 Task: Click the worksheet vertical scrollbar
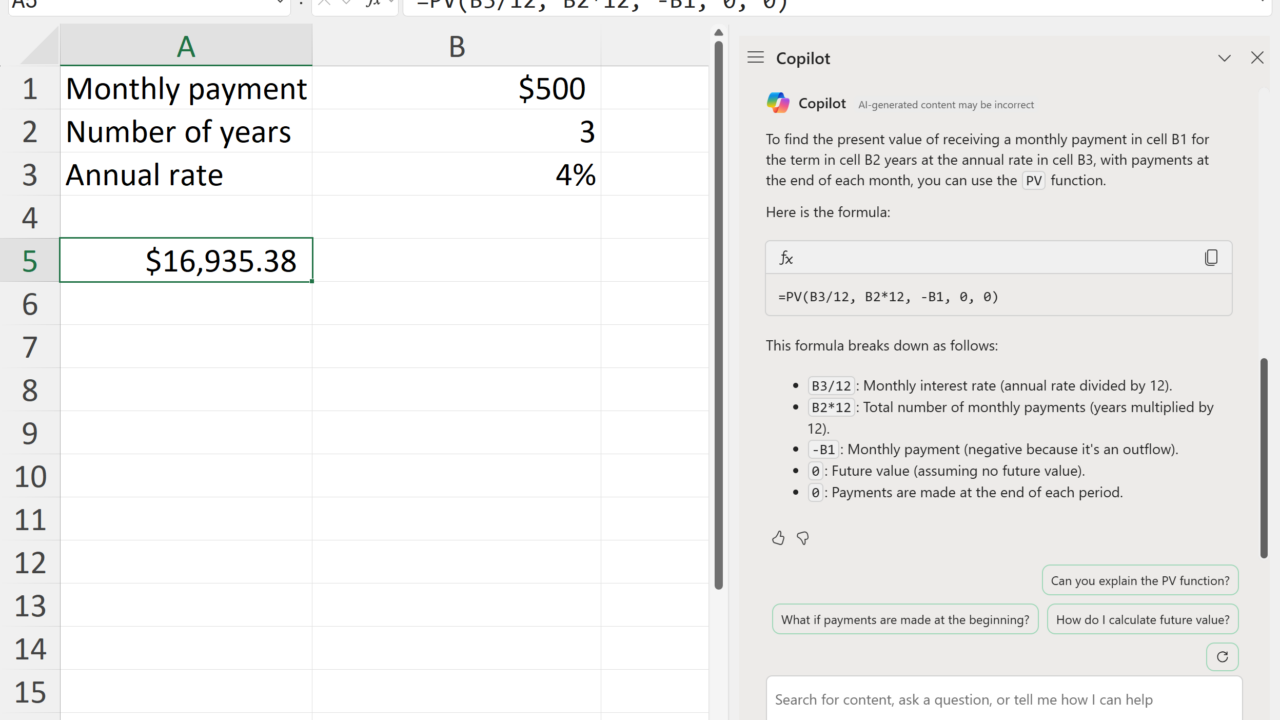coord(718,315)
